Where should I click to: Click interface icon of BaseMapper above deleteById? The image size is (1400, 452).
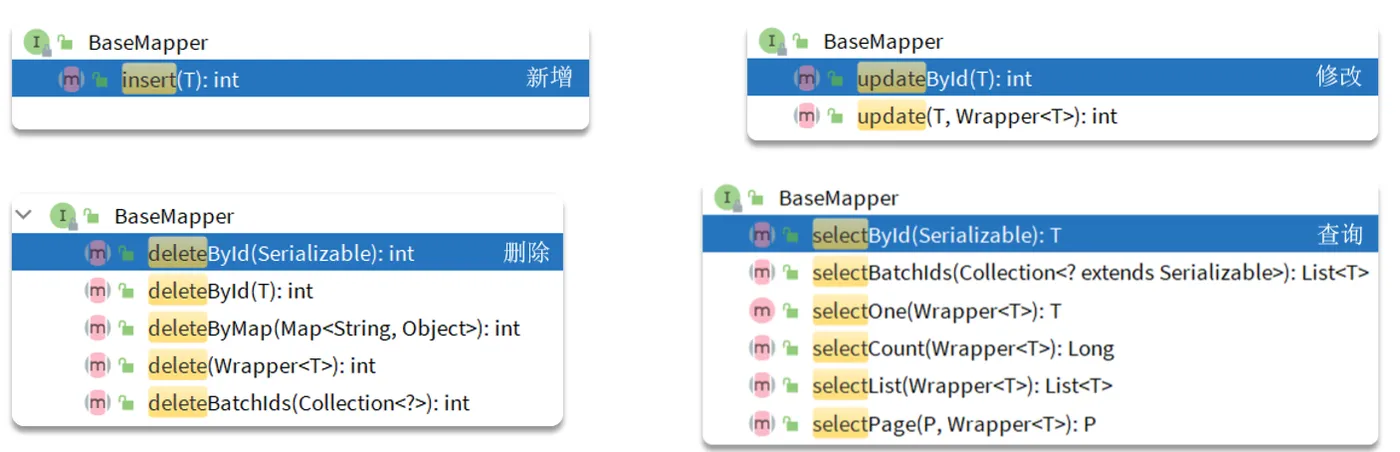coord(63,215)
